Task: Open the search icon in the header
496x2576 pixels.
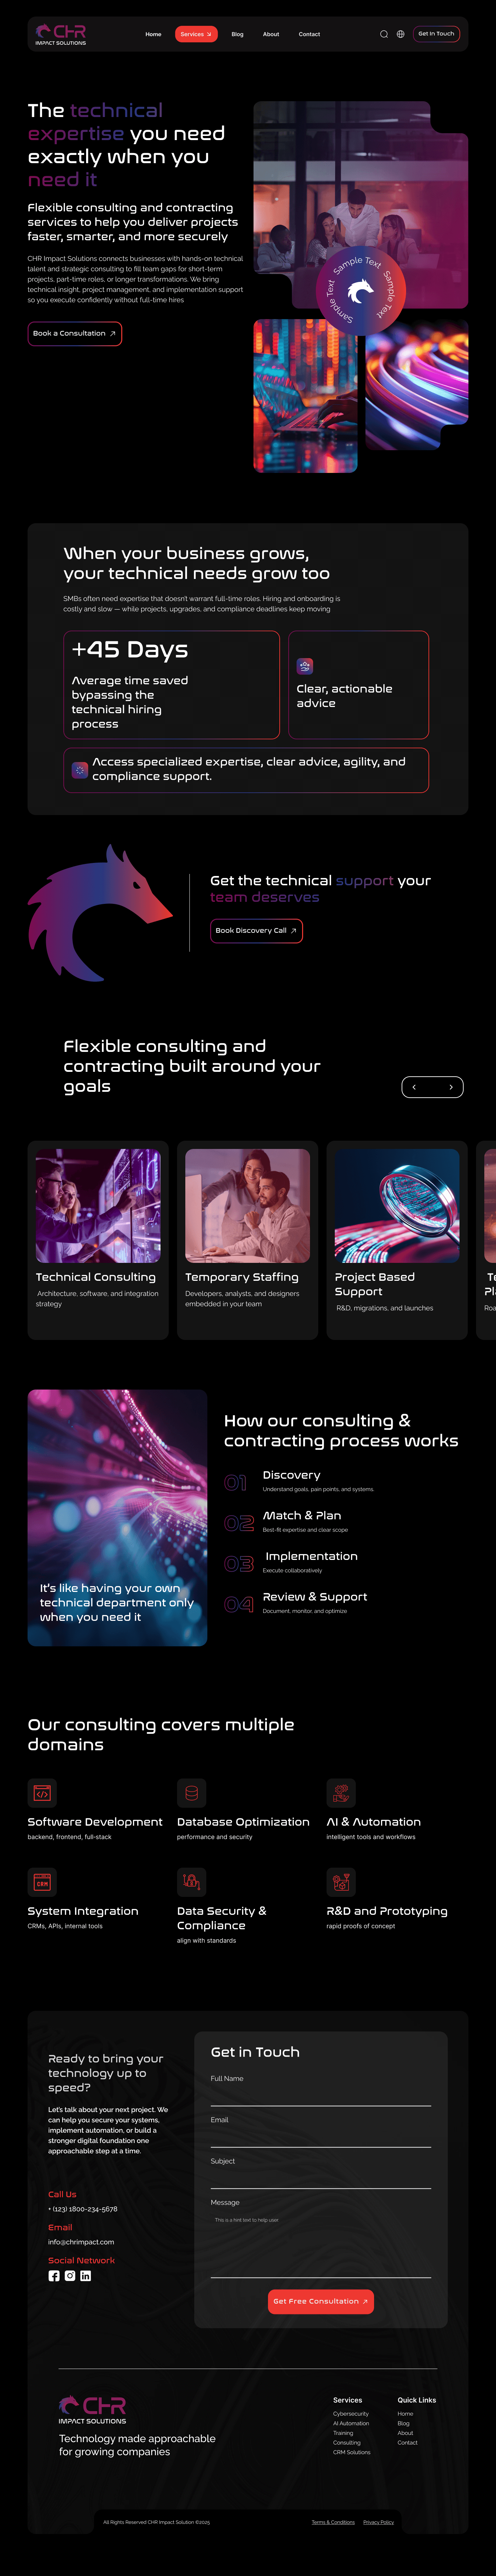Action: tap(384, 34)
